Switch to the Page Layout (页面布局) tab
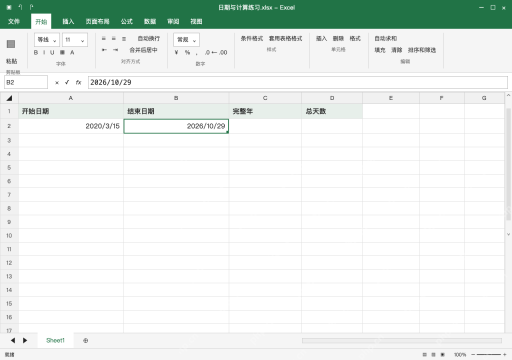 tap(97, 22)
